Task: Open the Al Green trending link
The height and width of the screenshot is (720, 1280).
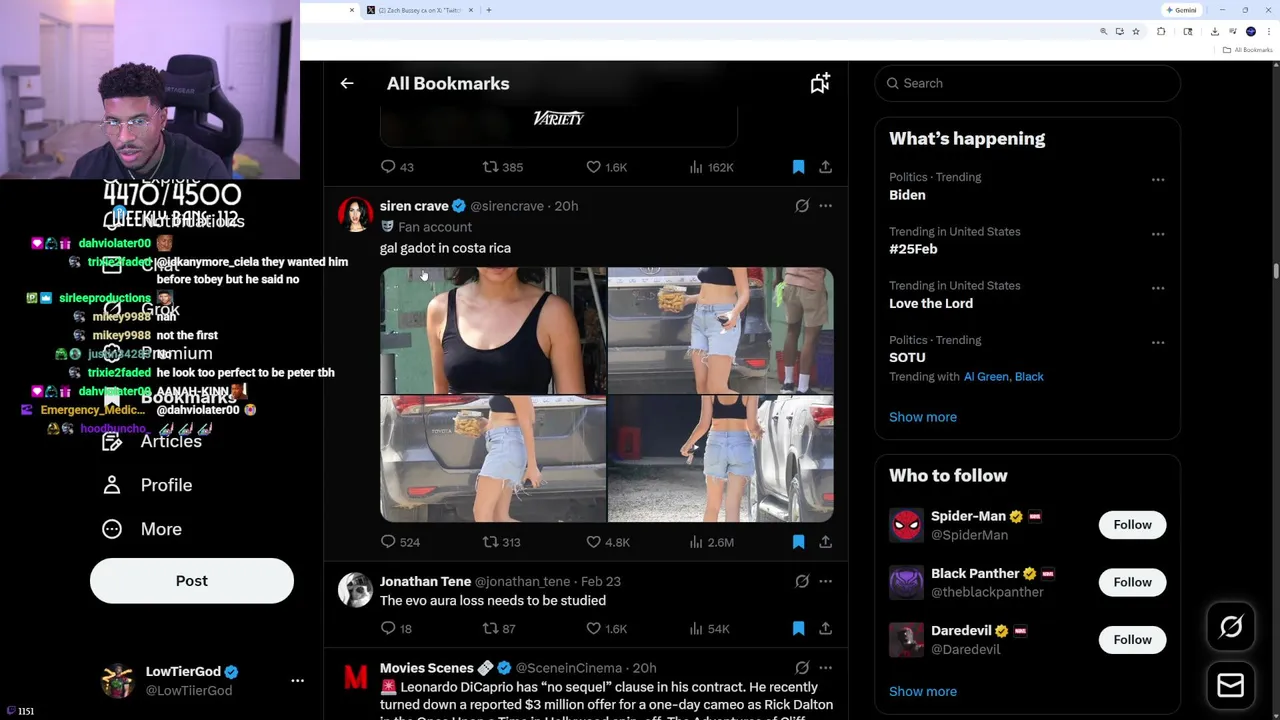Action: point(985,377)
